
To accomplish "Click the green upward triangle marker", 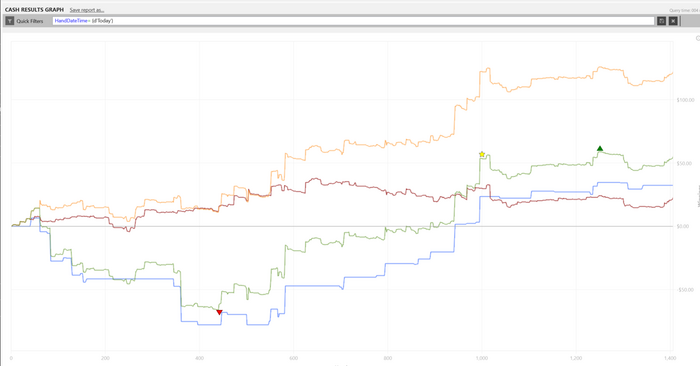I will [600, 149].
